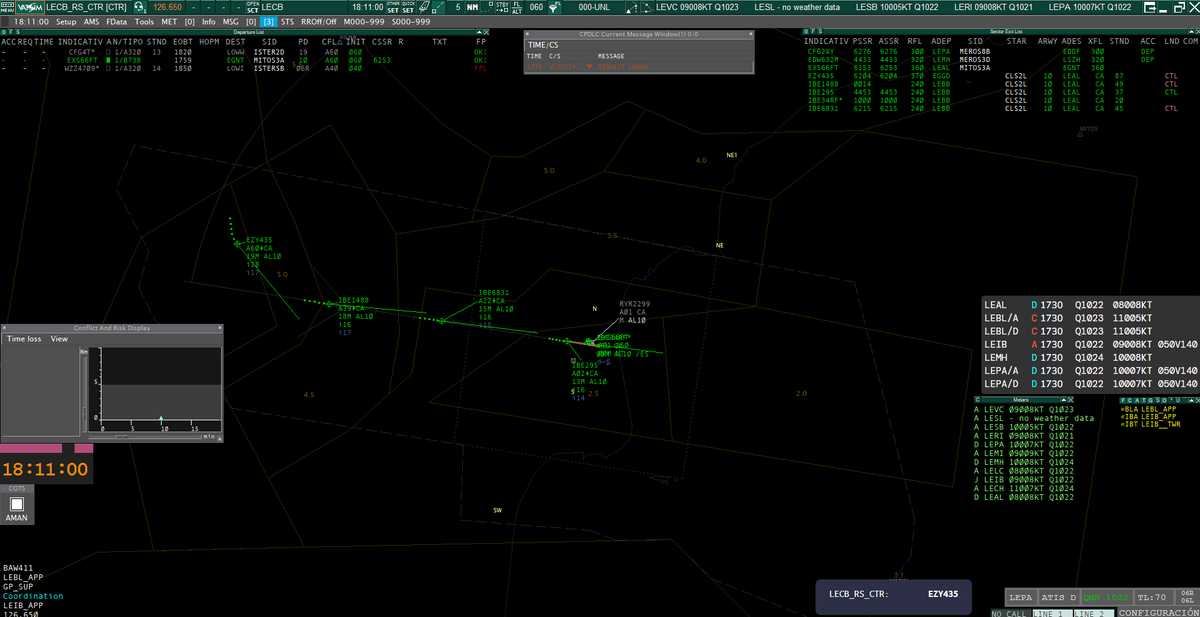Image resolution: width=1200 pixels, height=617 pixels.
Task: Click the ATIS D button
Action: coord(1058,597)
